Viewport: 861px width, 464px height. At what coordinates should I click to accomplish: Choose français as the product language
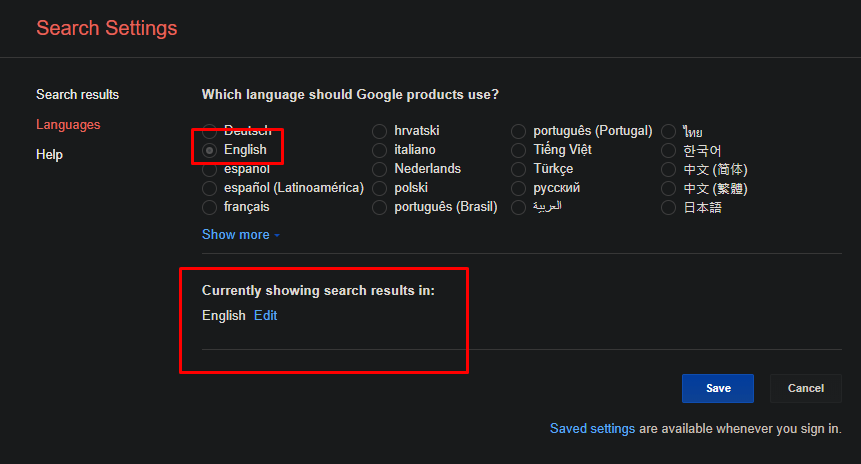click(209, 207)
